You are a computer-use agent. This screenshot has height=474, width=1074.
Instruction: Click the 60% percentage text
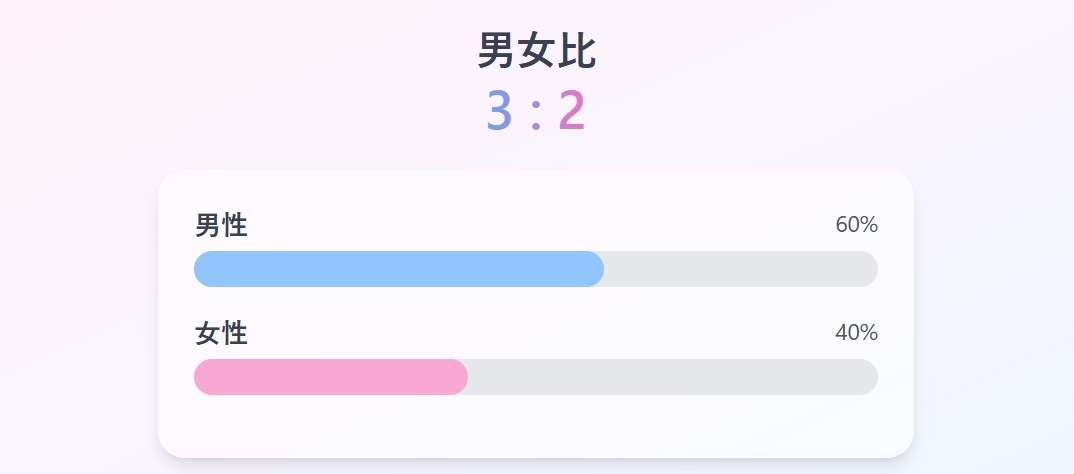(856, 225)
